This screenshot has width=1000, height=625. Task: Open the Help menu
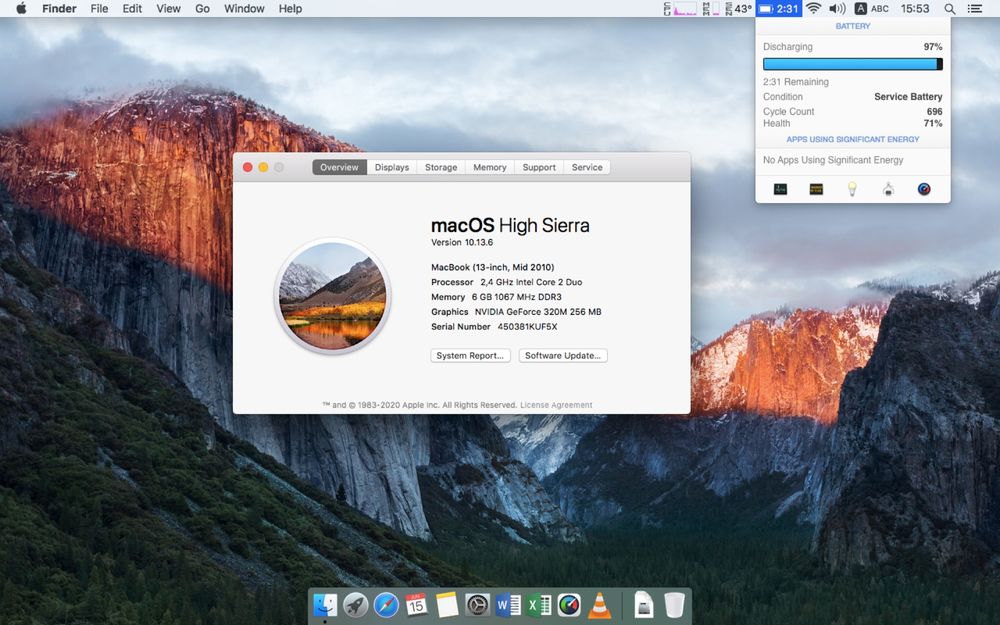click(x=290, y=8)
